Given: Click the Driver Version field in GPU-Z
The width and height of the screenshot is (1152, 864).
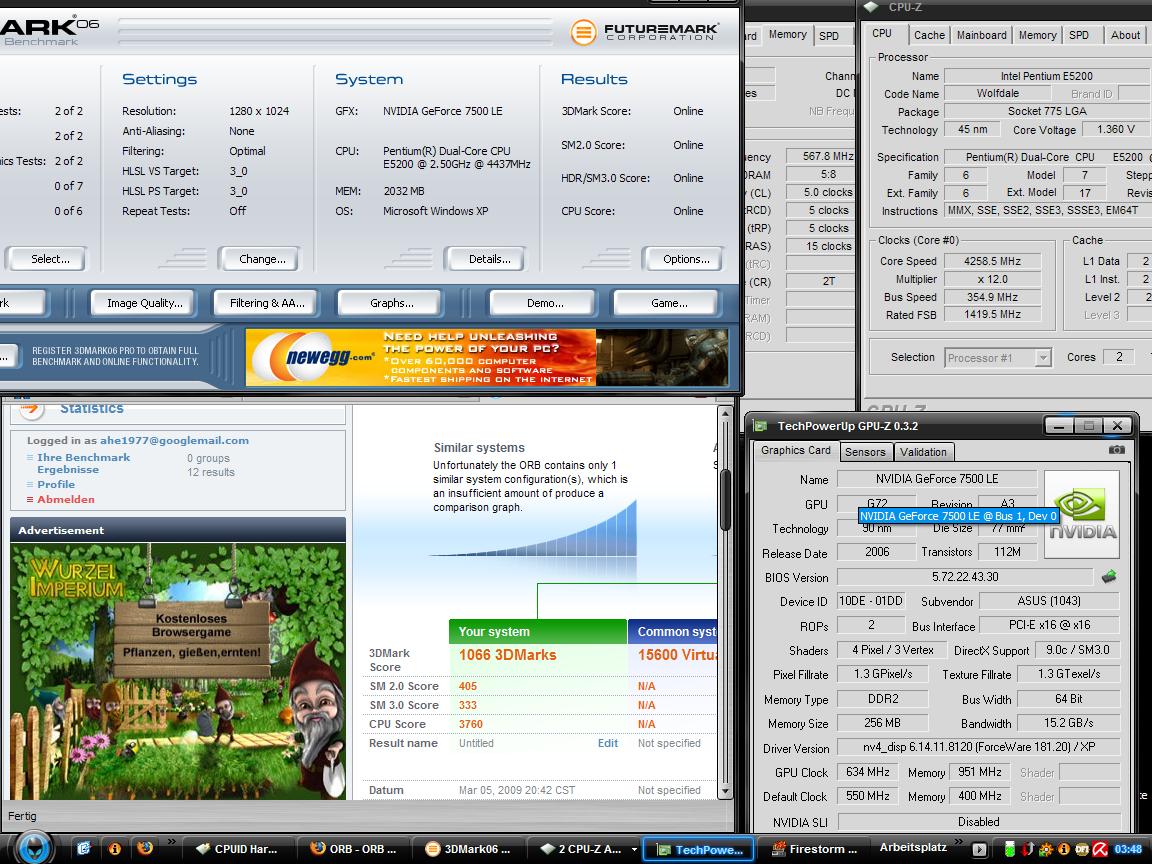Looking at the screenshot, I should pos(979,747).
